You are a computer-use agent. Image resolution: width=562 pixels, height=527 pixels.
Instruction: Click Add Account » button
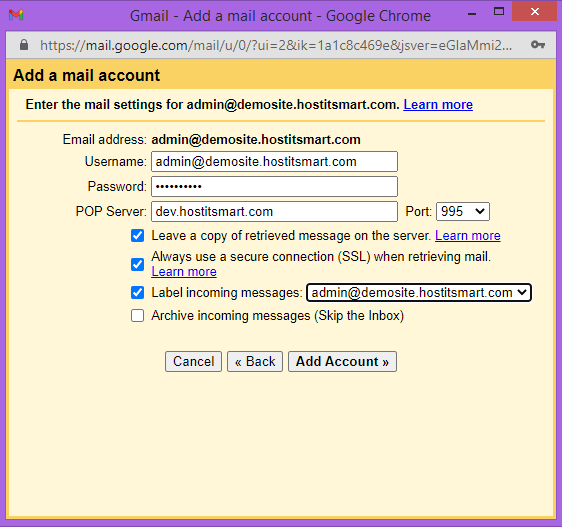342,361
